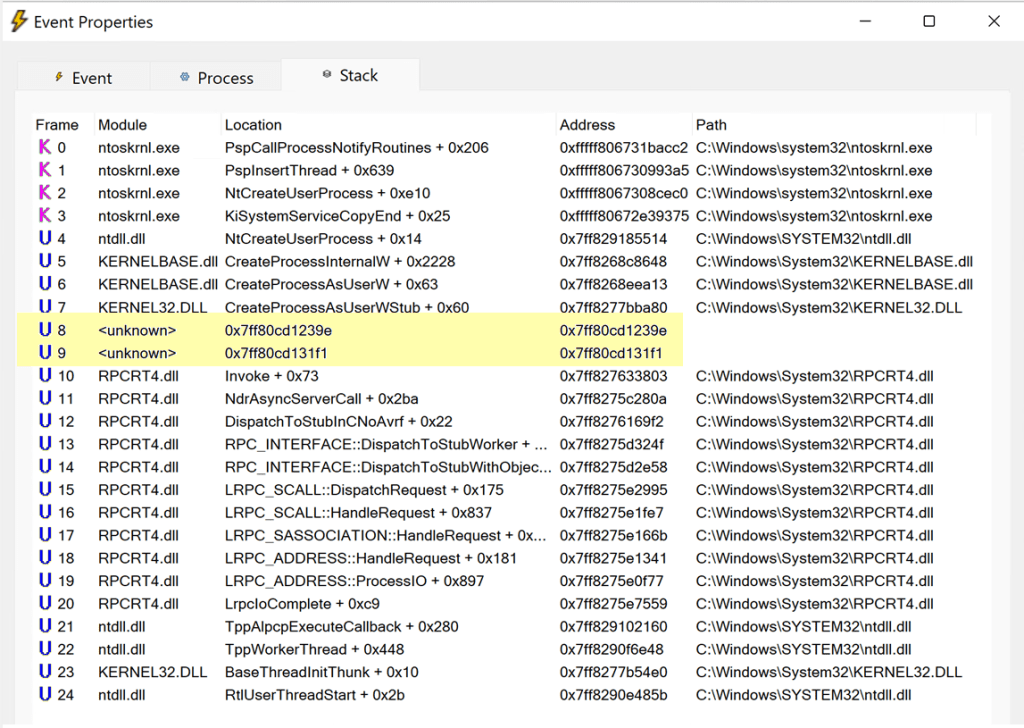This screenshot has width=1024, height=728.
Task: Click the U icon next to frame 24
Action: coord(44,695)
